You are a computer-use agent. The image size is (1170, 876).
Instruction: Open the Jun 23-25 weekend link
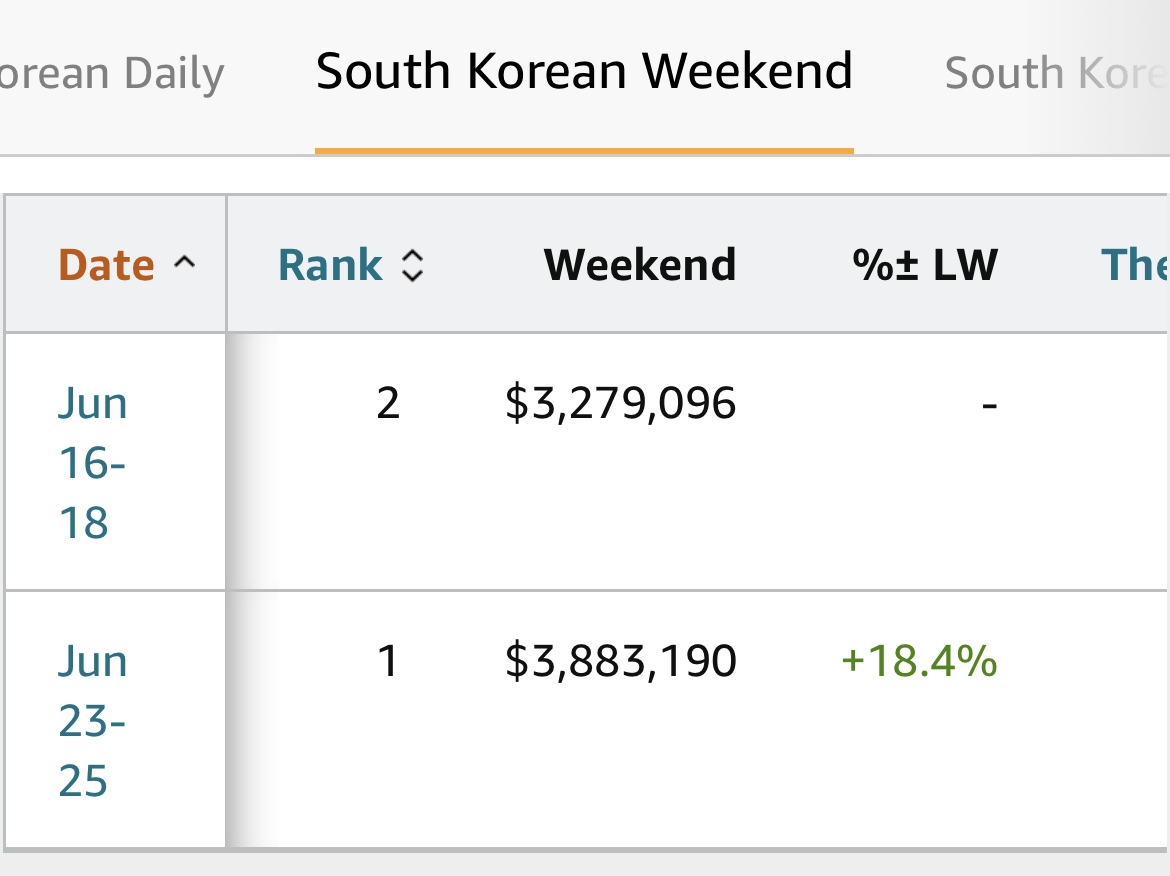pos(92,720)
